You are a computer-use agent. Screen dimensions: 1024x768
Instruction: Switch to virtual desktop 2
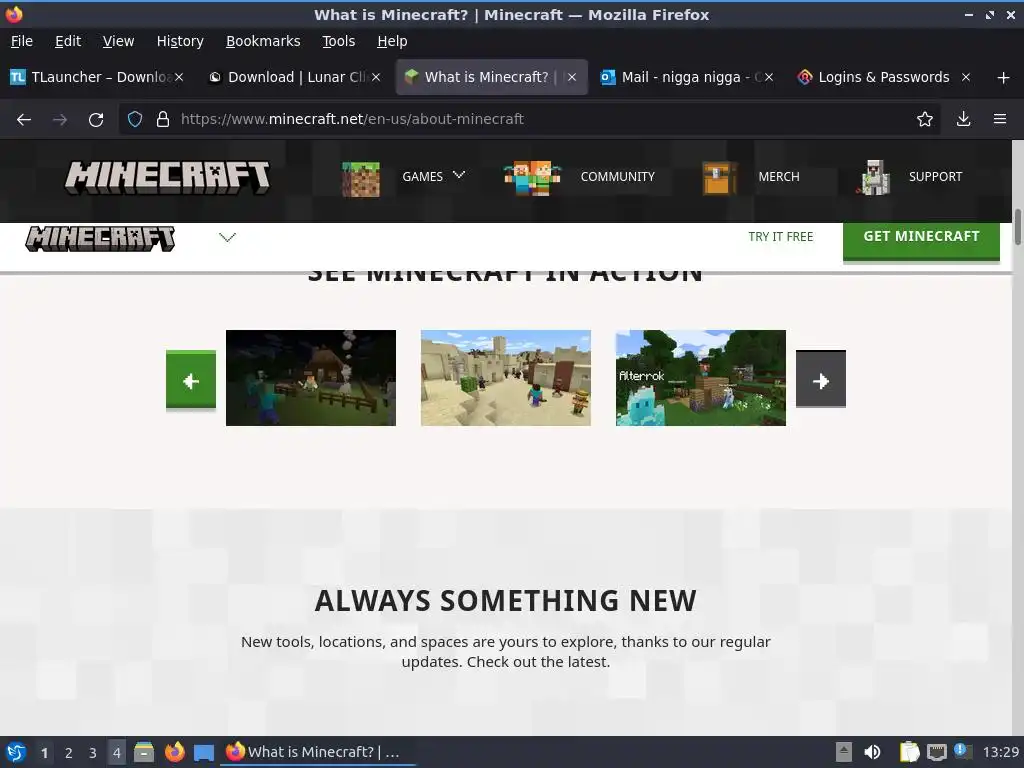(69, 753)
